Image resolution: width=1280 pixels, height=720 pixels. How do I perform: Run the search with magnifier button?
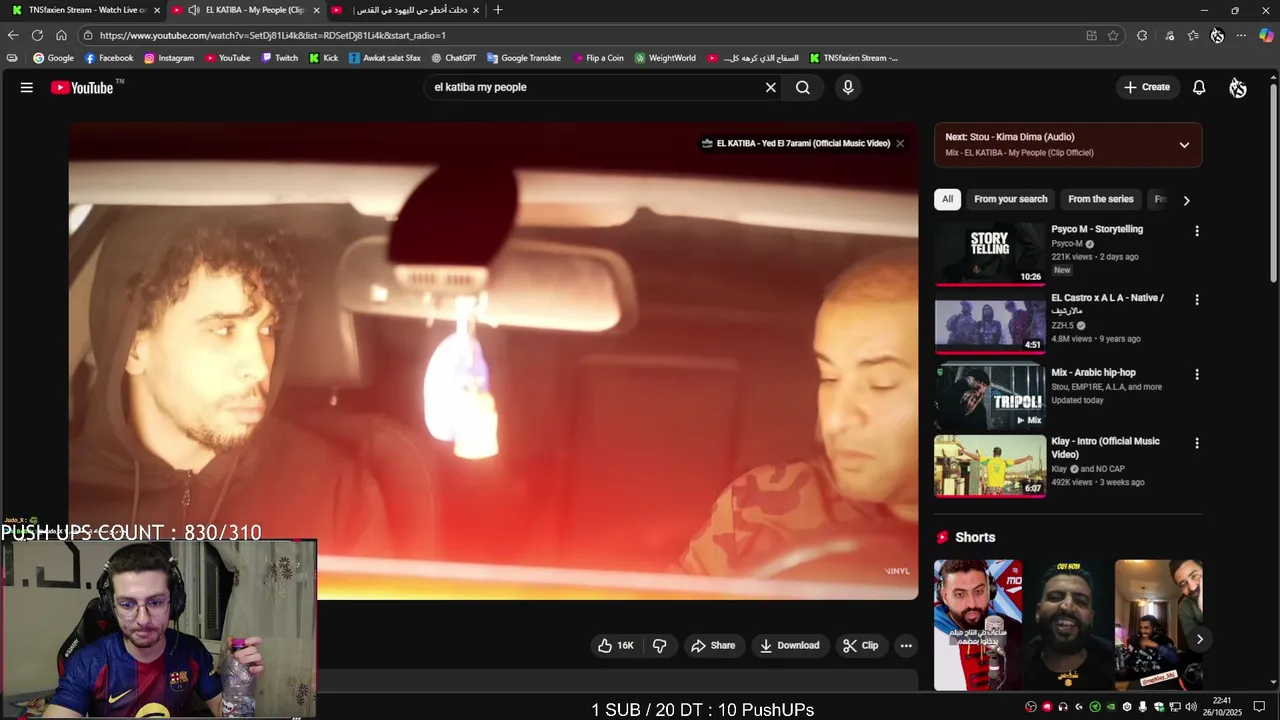click(803, 87)
